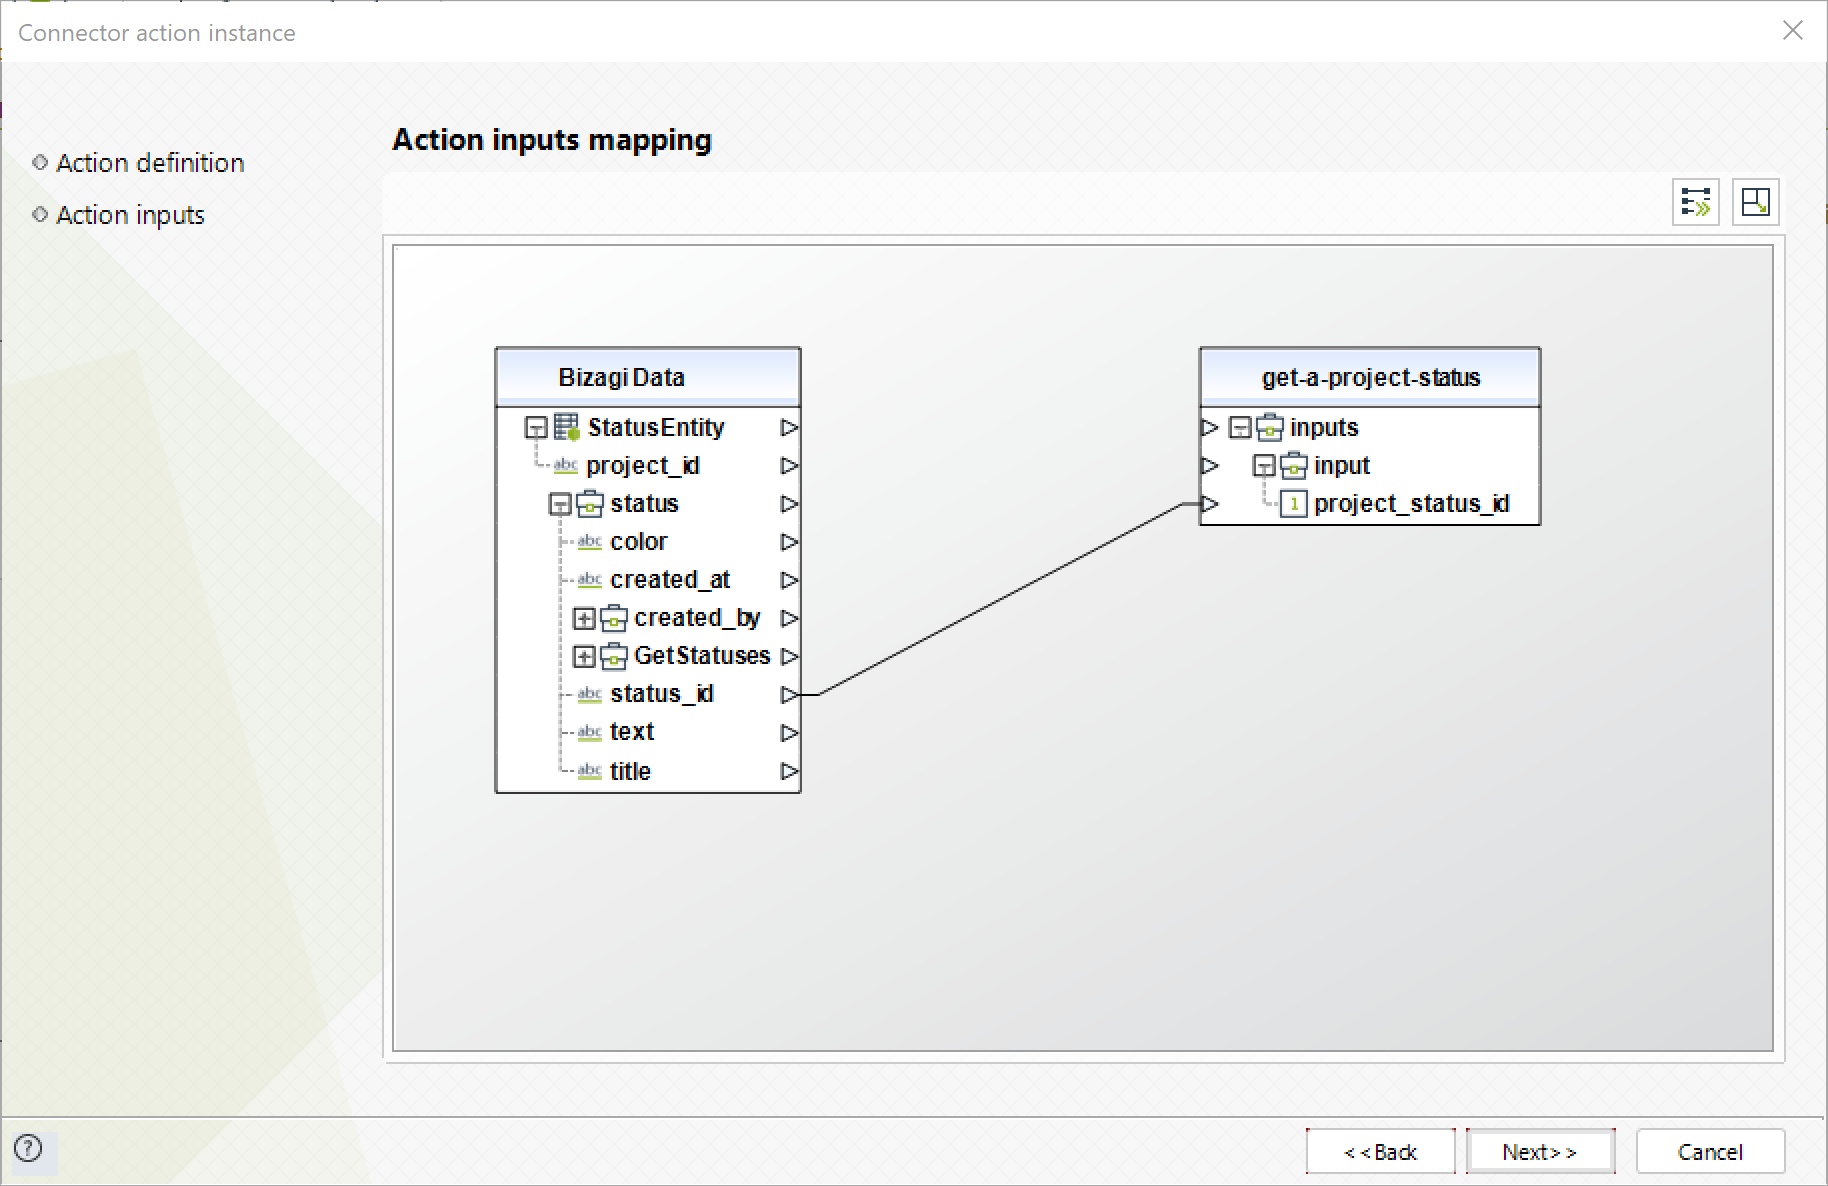
Task: Open the help question mark icon
Action: pos(29,1148)
